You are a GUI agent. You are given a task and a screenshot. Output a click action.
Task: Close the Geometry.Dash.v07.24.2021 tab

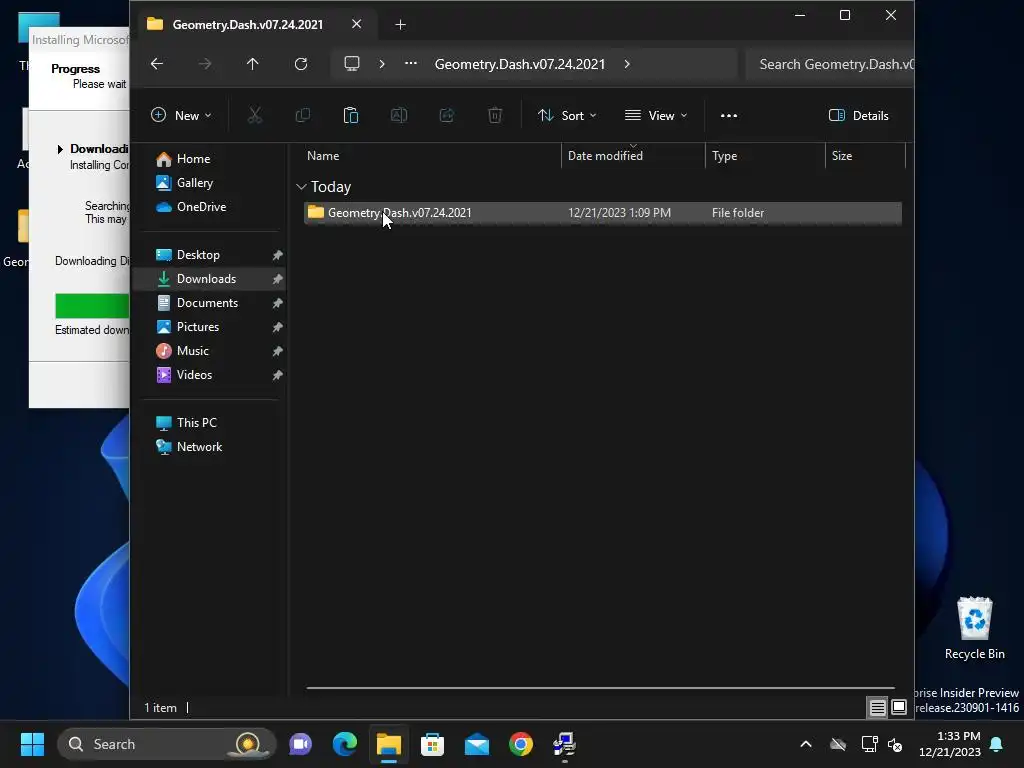pyautogui.click(x=357, y=24)
